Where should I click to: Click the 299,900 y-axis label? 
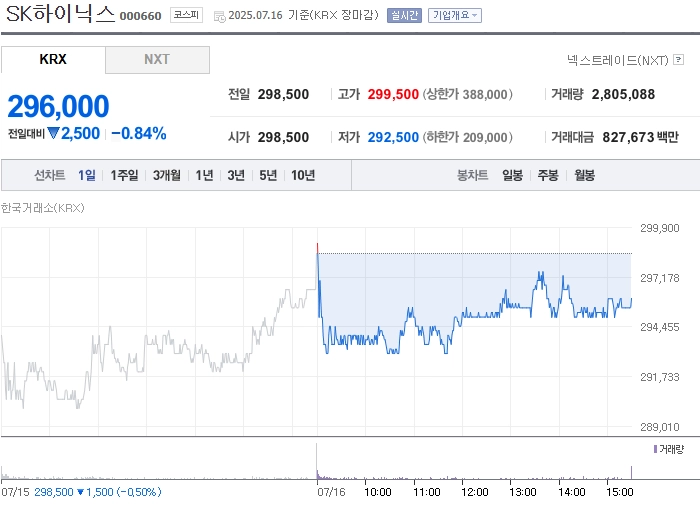(659, 228)
